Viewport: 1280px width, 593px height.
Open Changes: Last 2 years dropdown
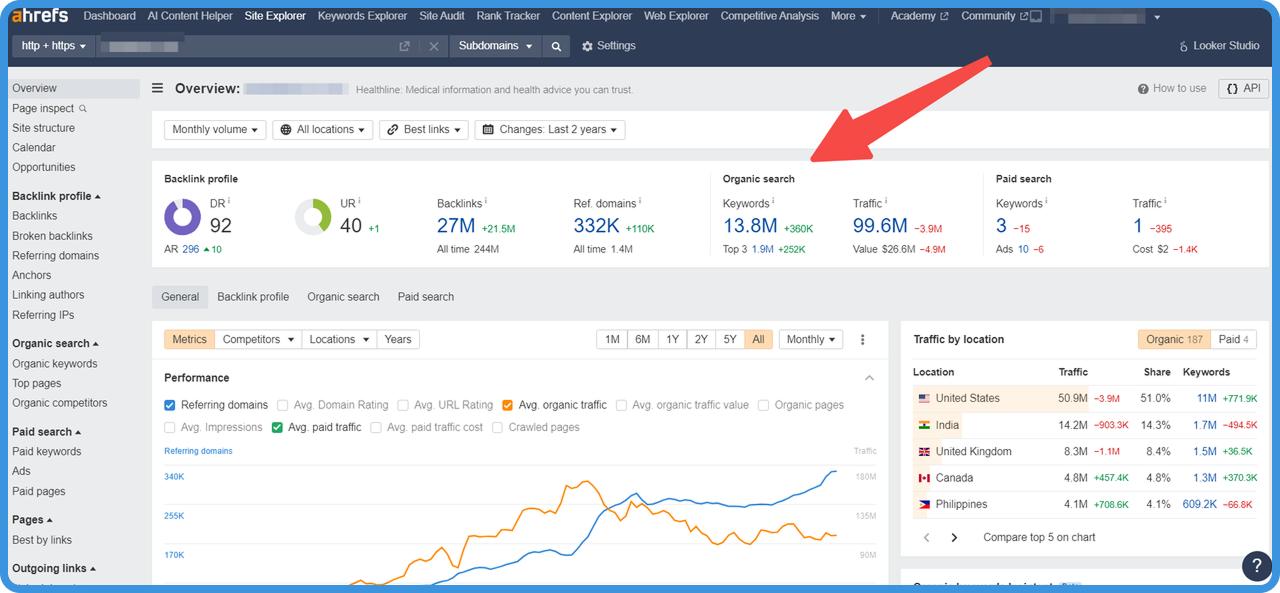click(549, 130)
